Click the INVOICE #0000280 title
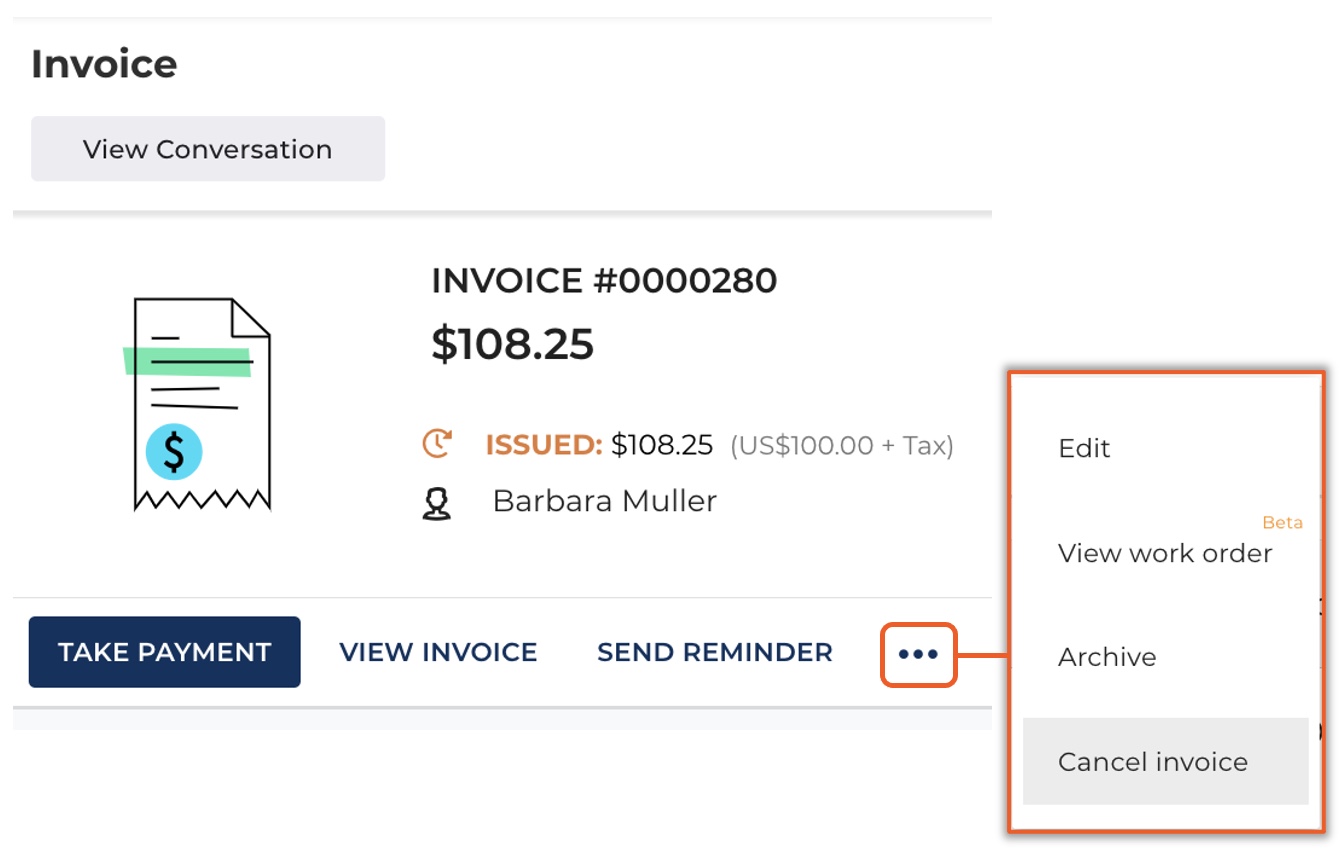This screenshot has height=852, width=1344. tap(604, 281)
